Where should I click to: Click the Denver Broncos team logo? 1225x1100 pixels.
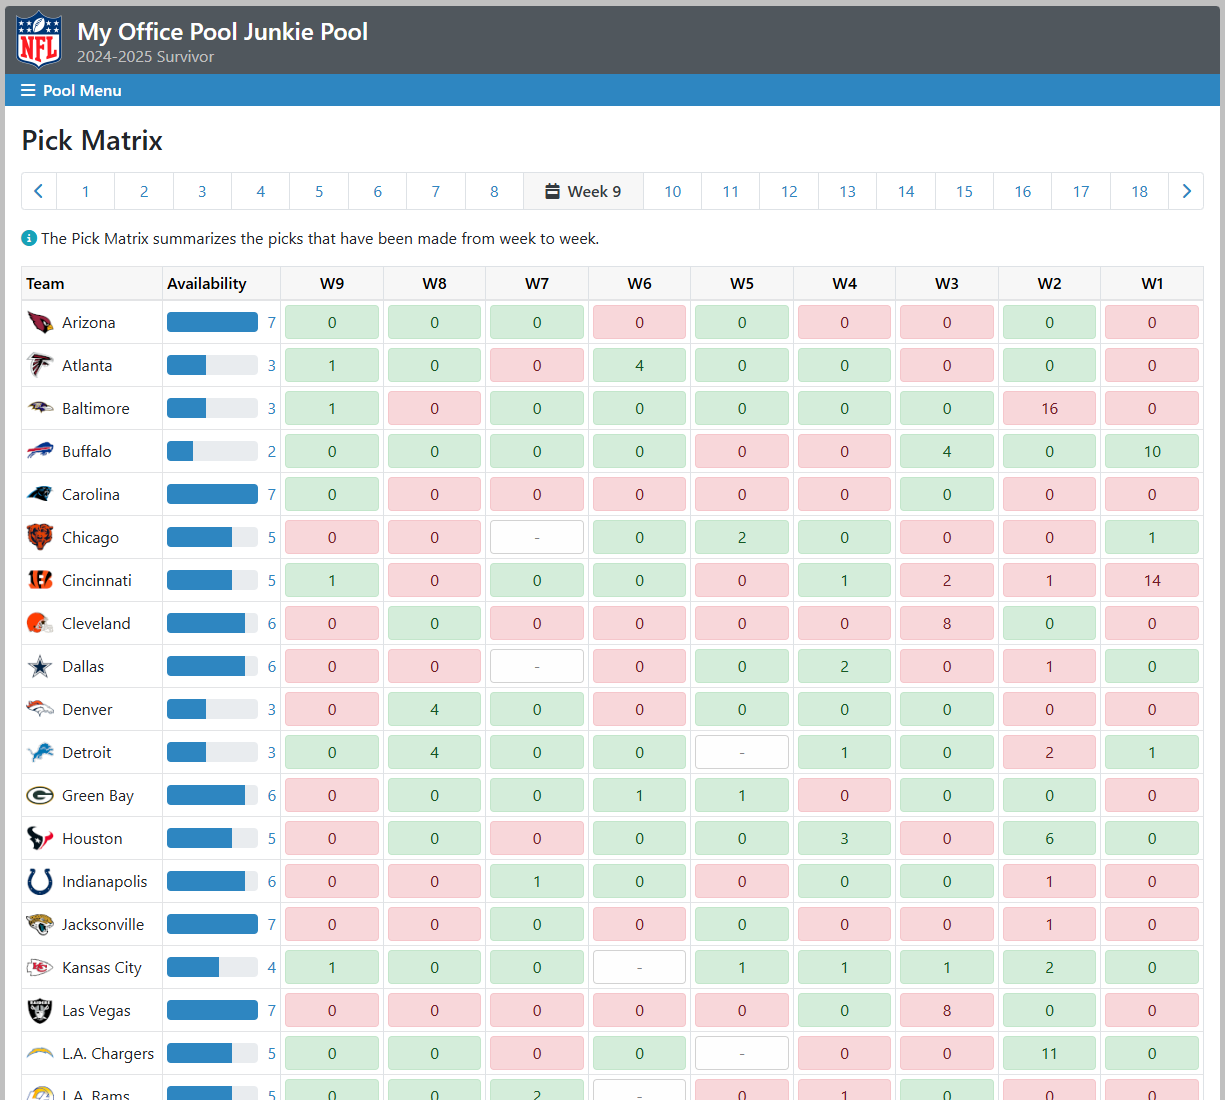40,710
